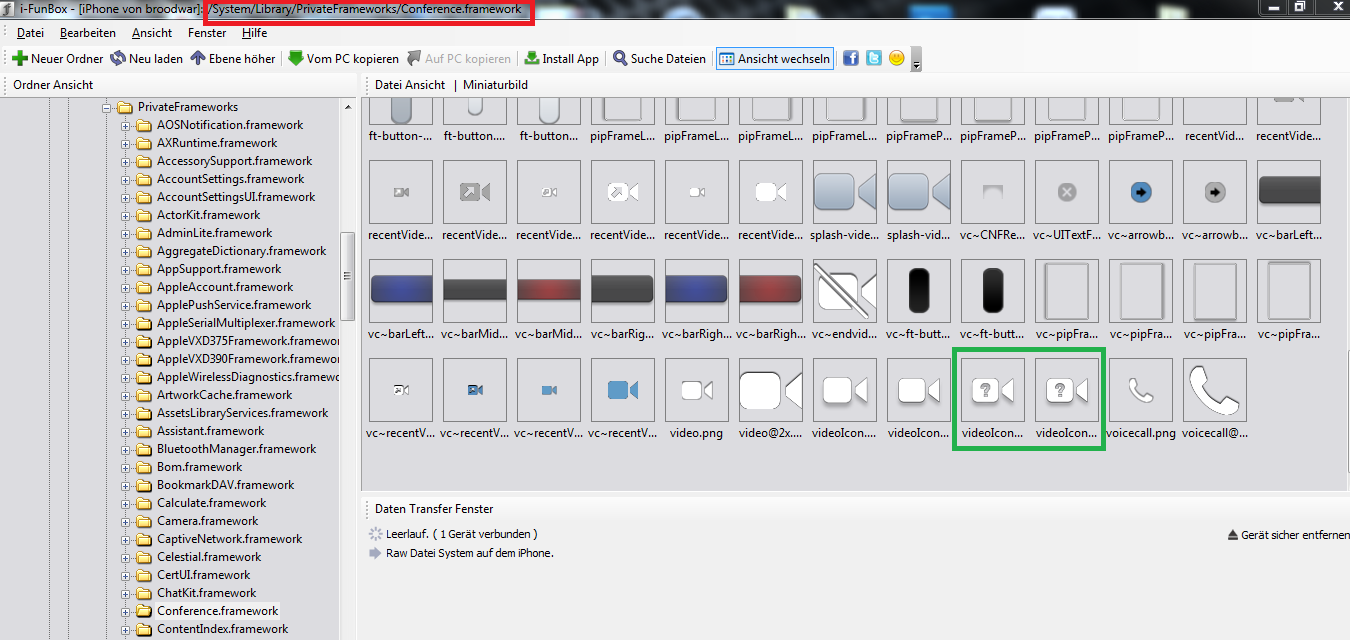1350x640 pixels.
Task: Click the Daten Transfer Fenster header
Action: pos(434,509)
